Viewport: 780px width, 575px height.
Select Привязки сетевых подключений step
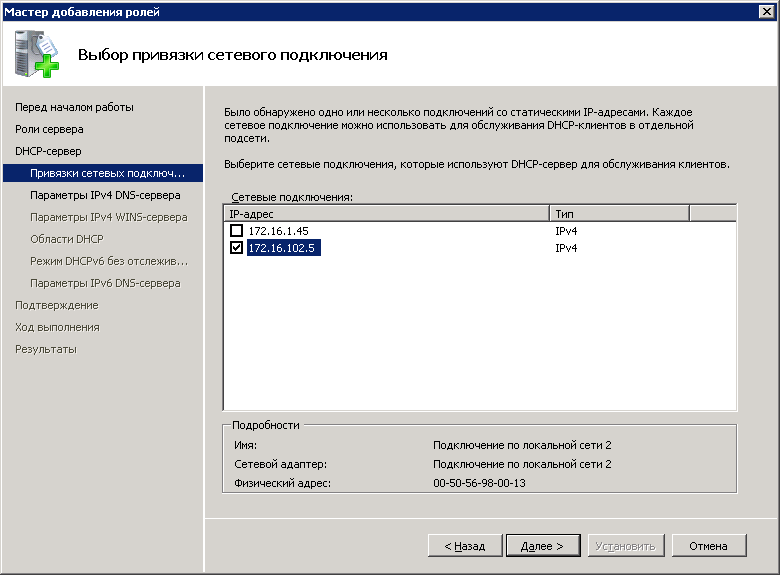[x=103, y=173]
